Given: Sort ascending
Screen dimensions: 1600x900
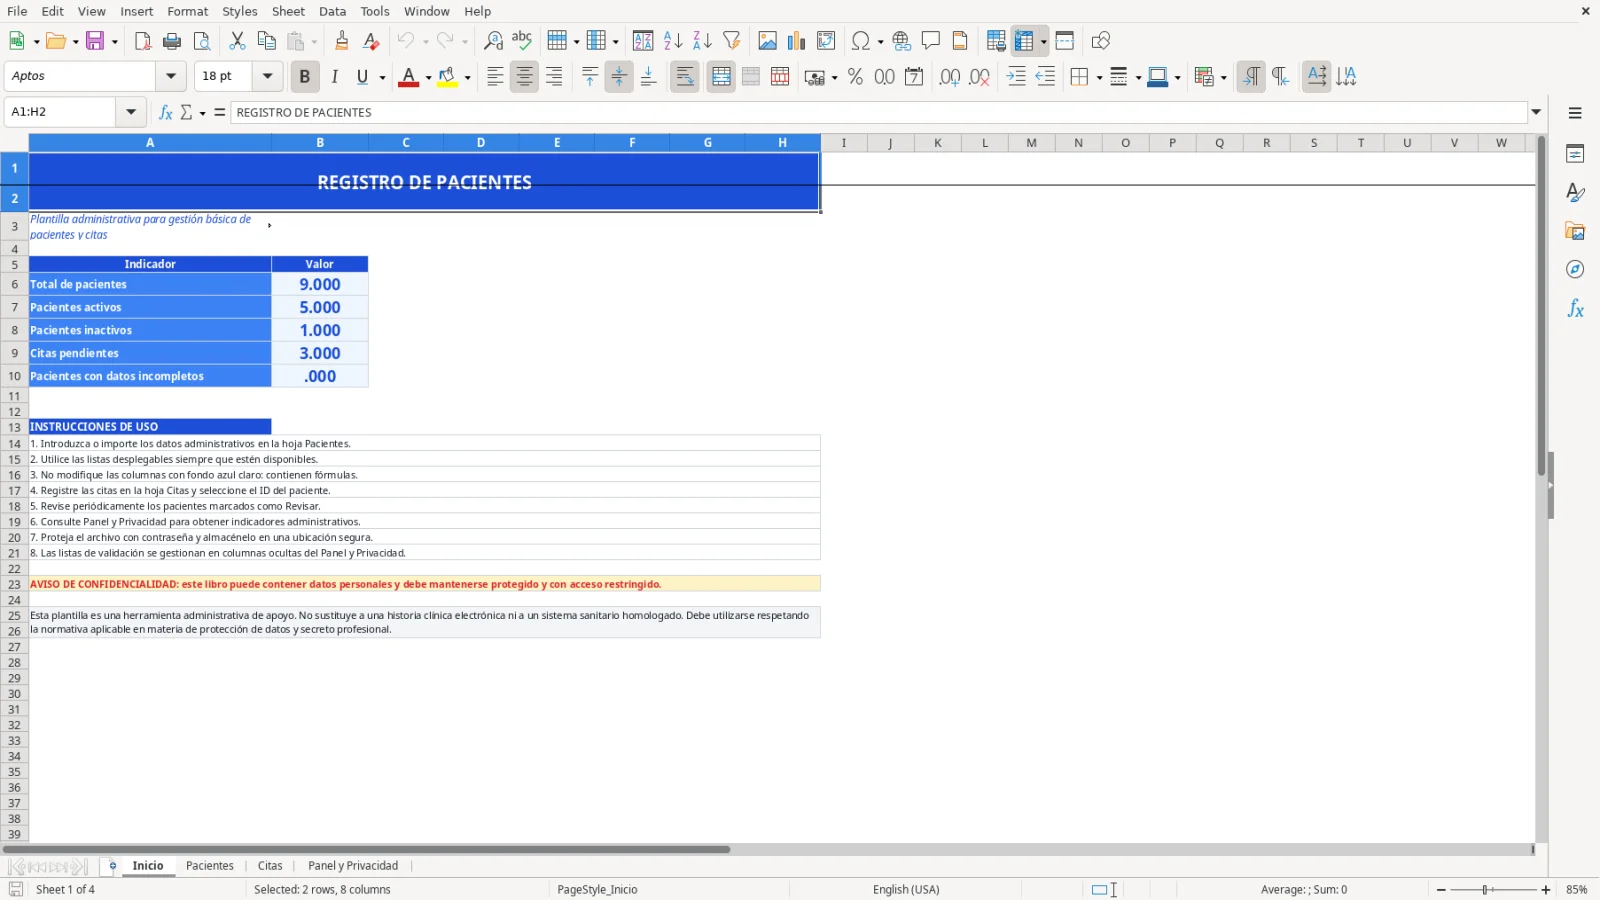Looking at the screenshot, I should click(673, 41).
